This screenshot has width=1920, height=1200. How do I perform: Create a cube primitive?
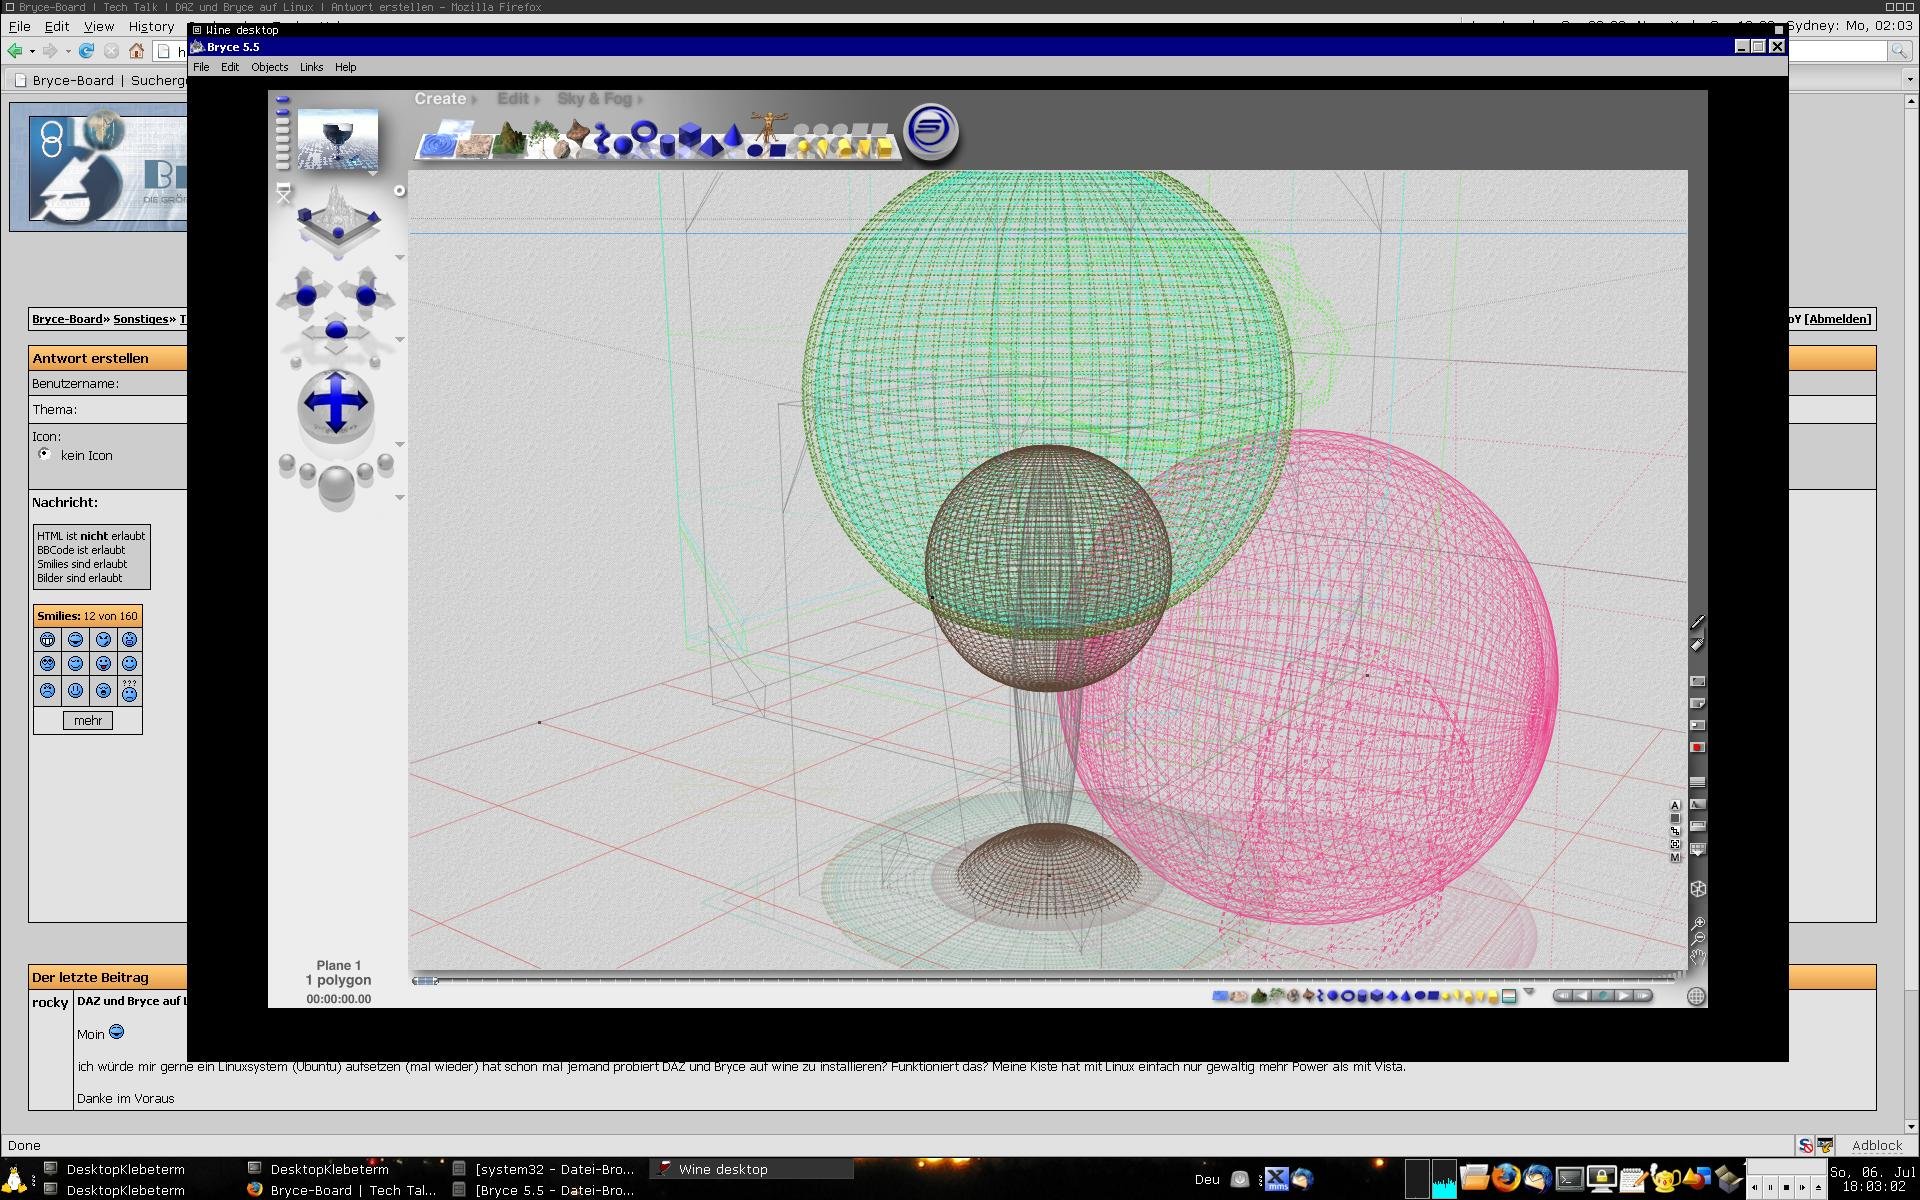tap(689, 135)
